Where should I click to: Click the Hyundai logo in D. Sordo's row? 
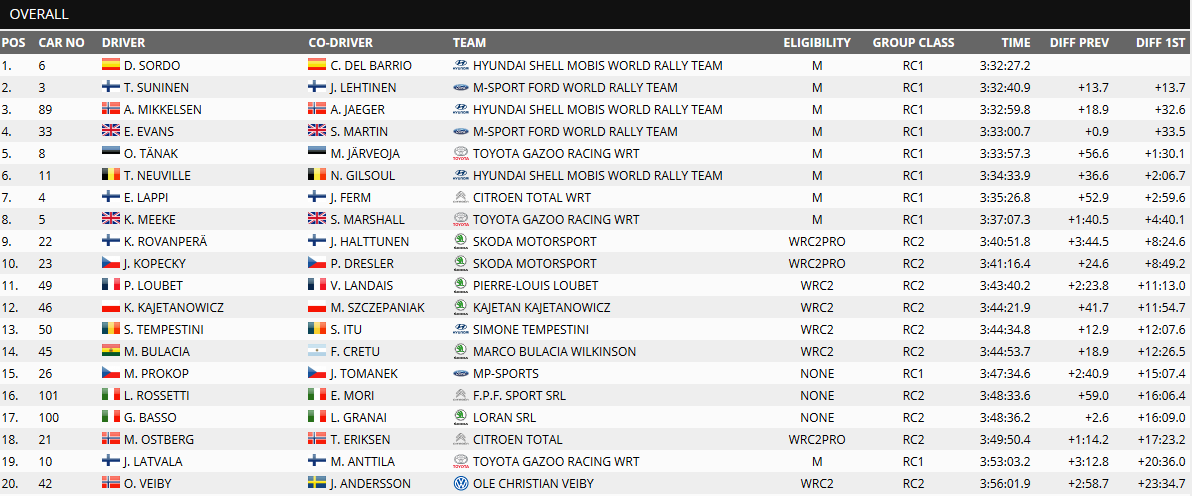click(x=460, y=65)
